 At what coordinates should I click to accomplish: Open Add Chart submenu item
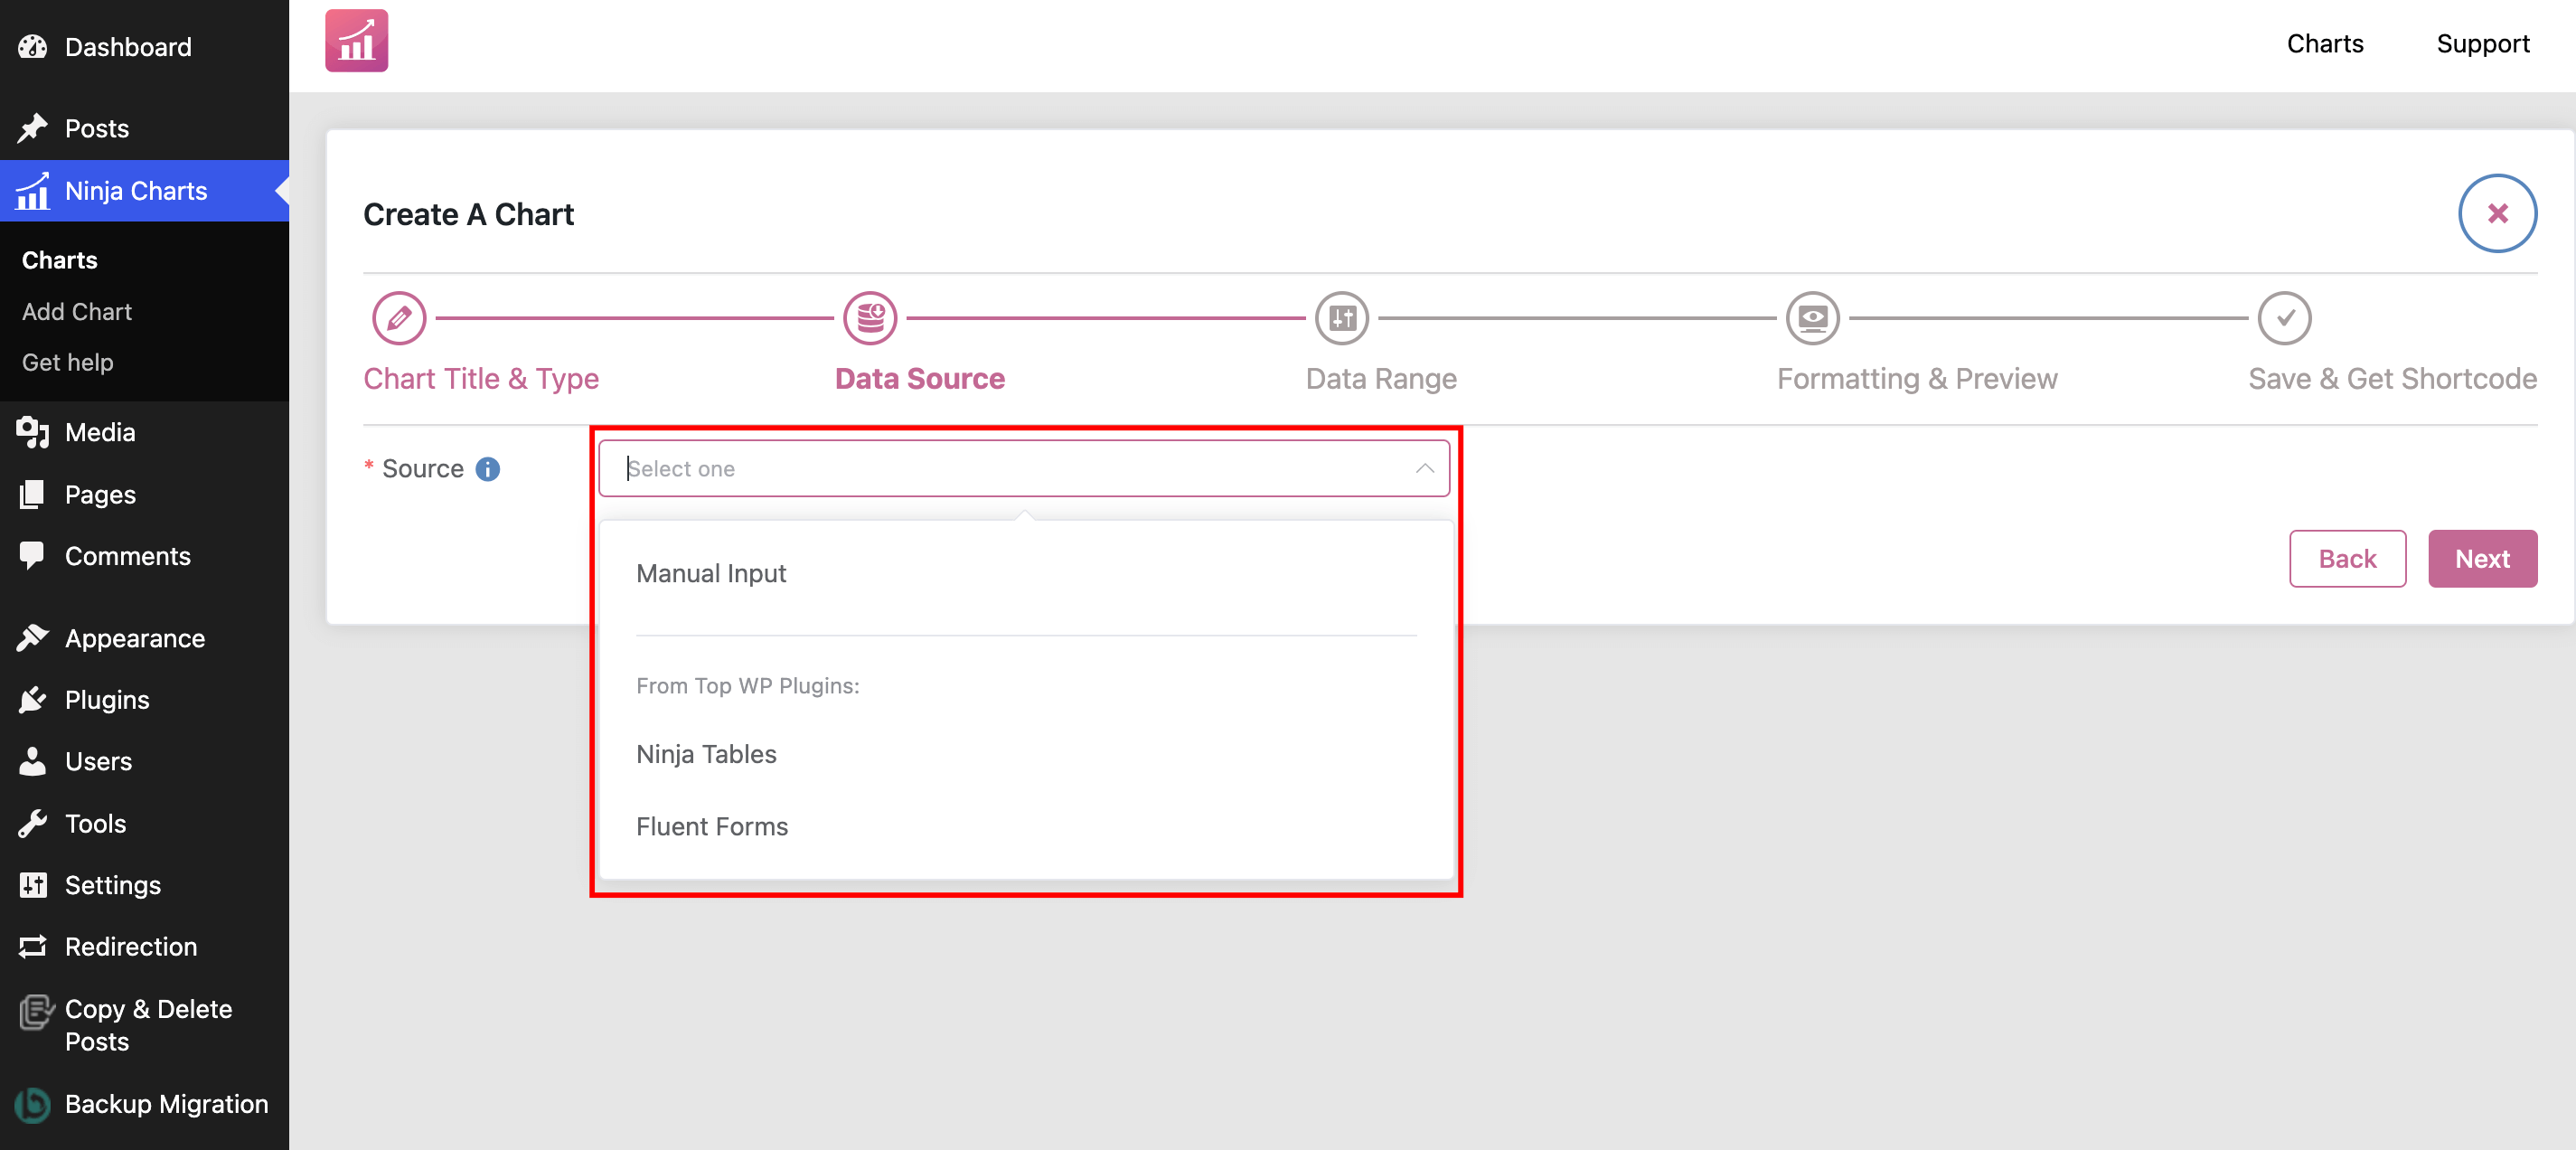click(x=77, y=311)
